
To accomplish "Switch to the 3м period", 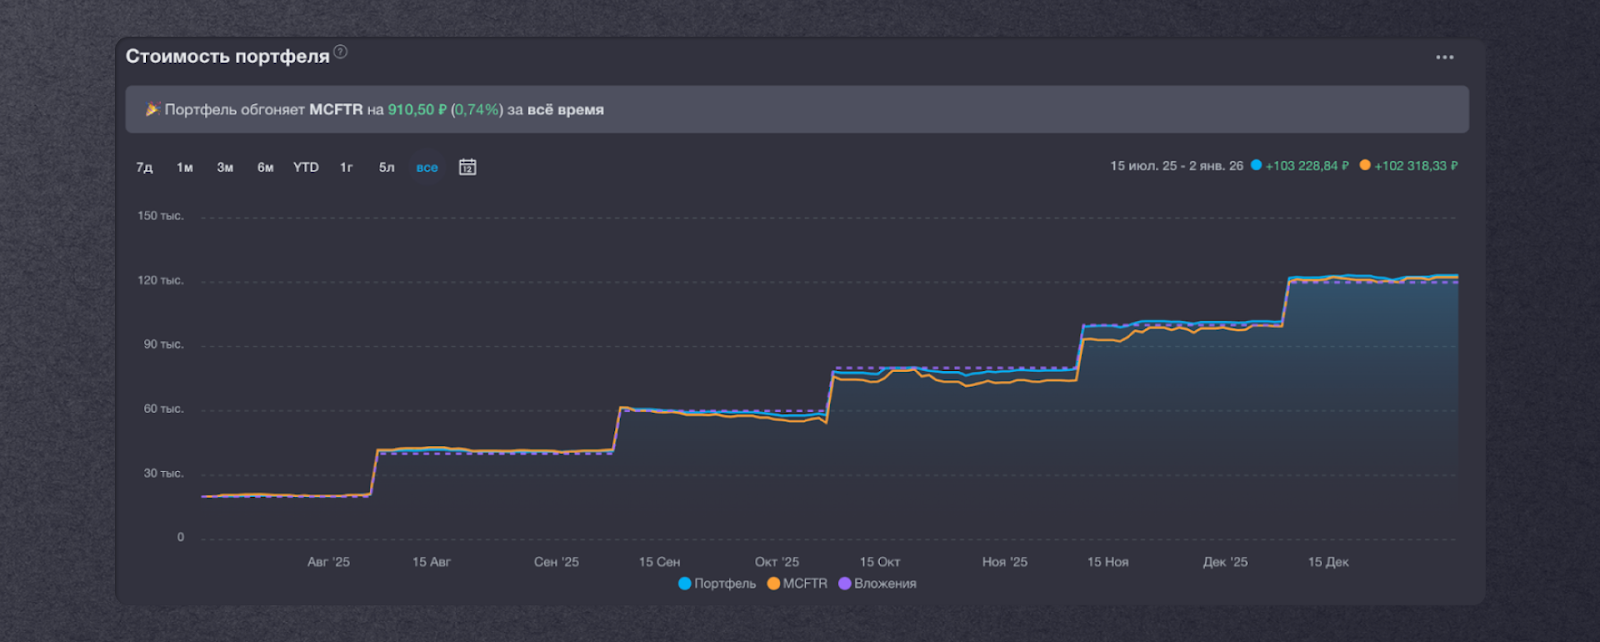I will 225,167.
